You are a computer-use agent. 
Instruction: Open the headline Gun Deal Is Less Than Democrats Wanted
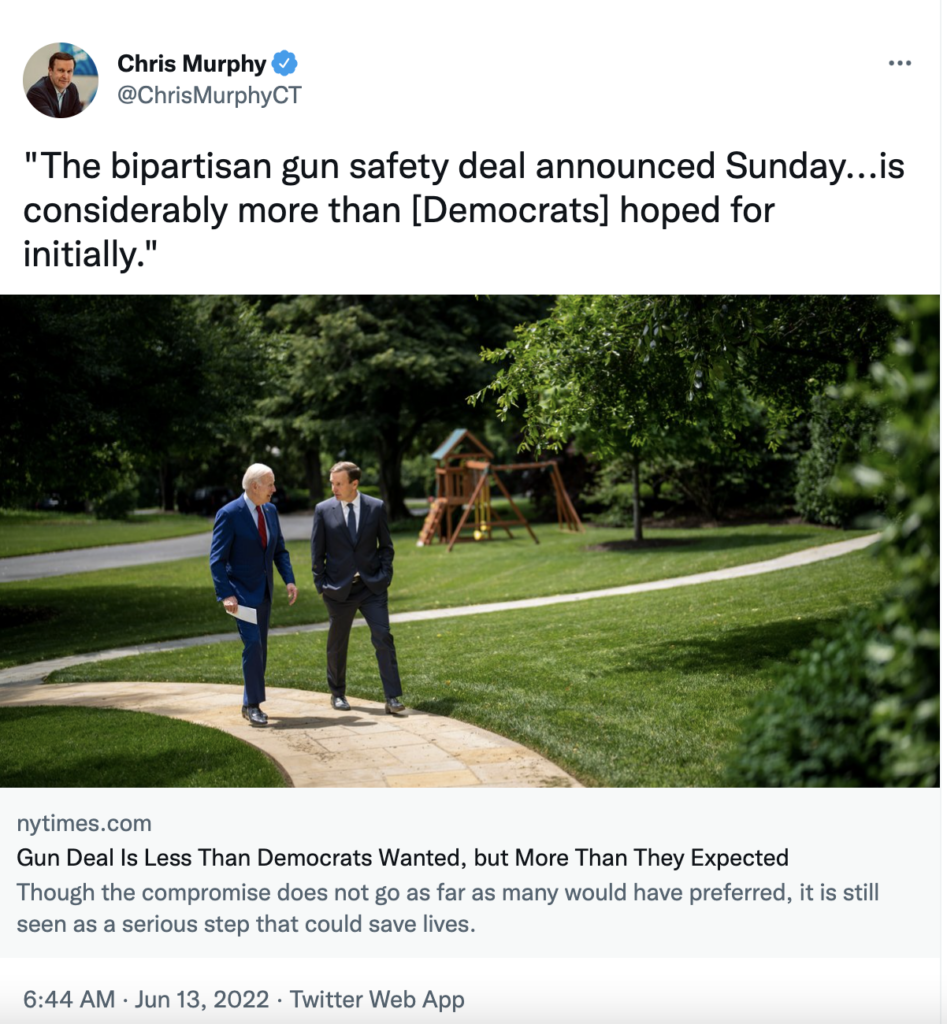point(402,857)
